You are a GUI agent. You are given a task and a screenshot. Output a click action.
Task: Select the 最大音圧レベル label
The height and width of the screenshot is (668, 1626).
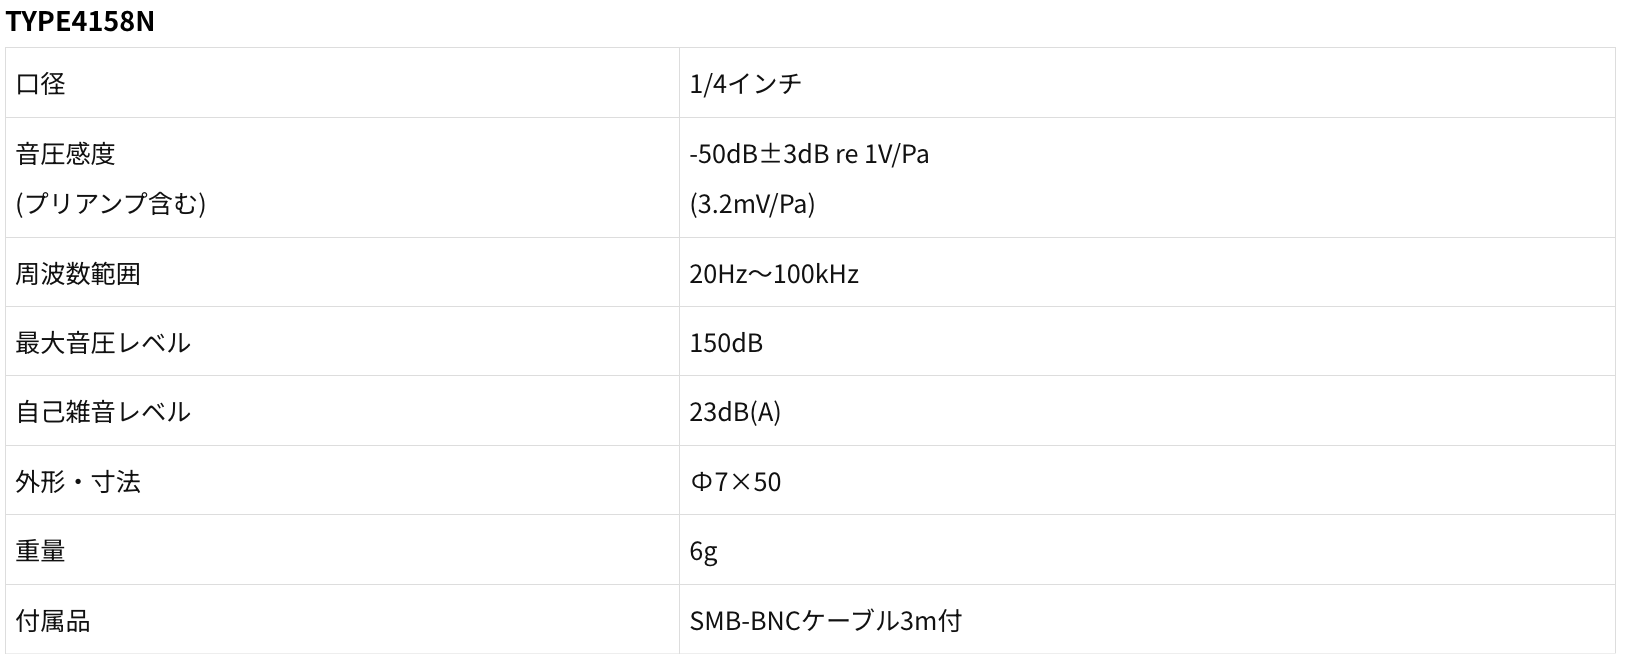103,343
